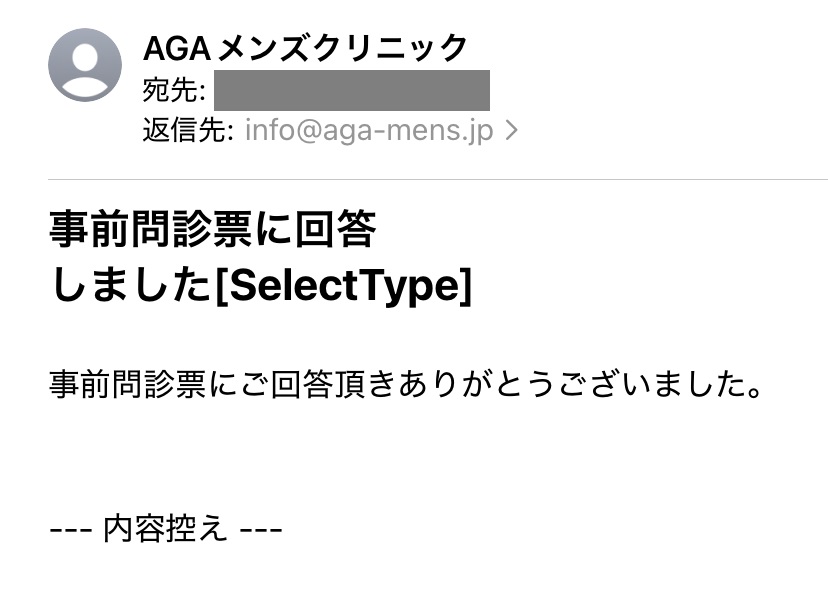828x599 pixels.
Task: Click the --- 内容控え --- separator text
Action: (x=166, y=528)
